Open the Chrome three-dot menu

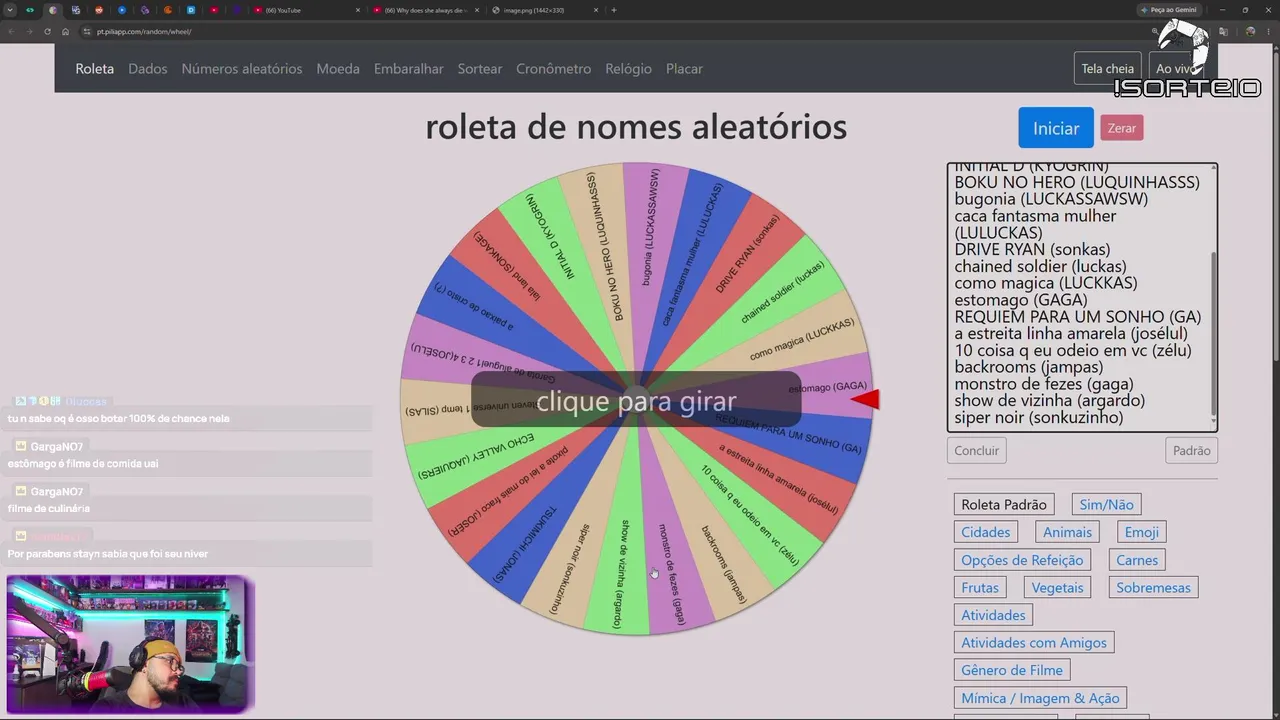1268,32
